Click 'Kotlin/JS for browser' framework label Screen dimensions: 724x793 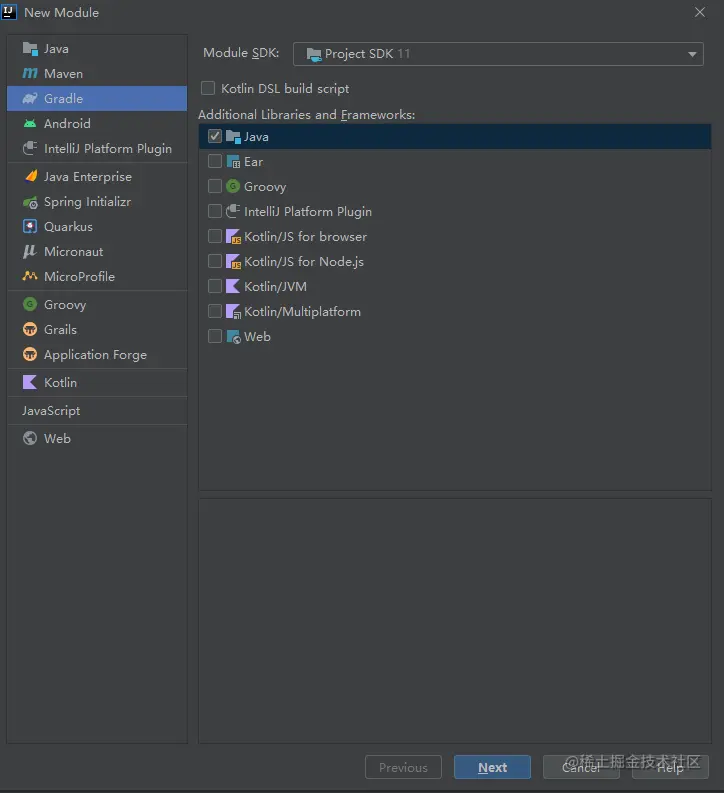(x=305, y=237)
